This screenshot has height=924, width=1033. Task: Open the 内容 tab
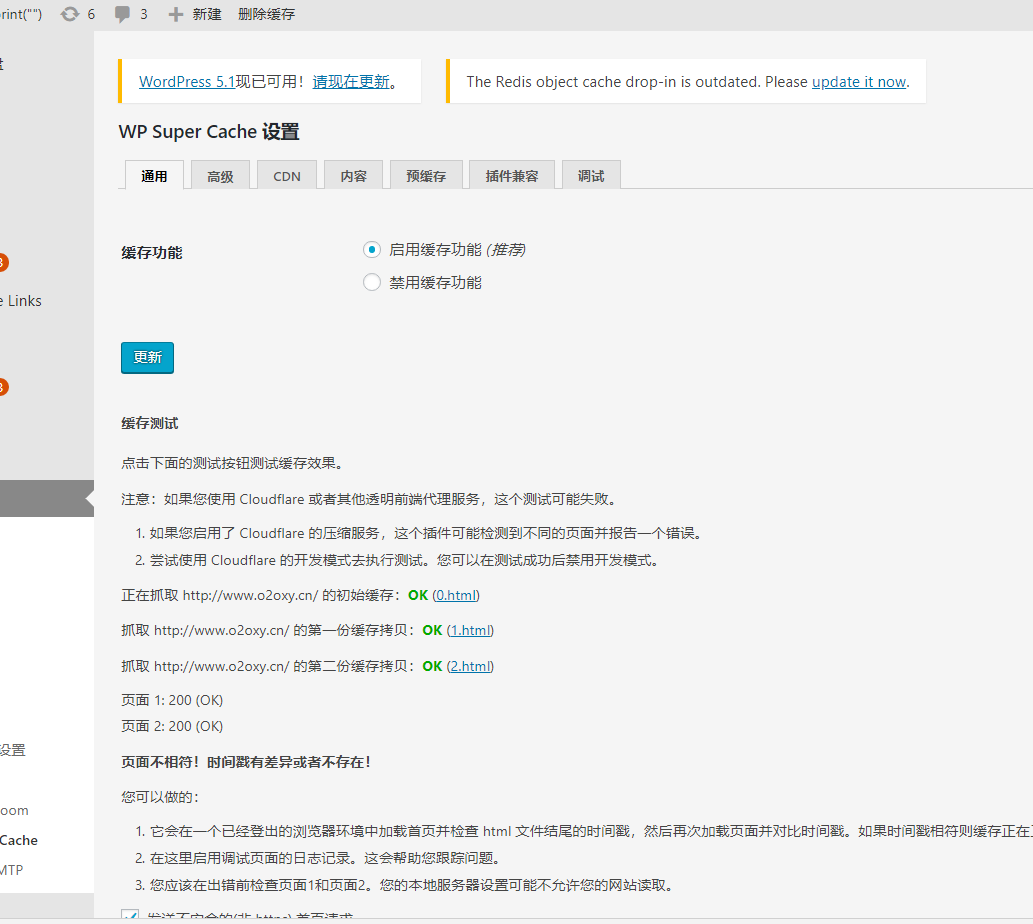coord(353,176)
